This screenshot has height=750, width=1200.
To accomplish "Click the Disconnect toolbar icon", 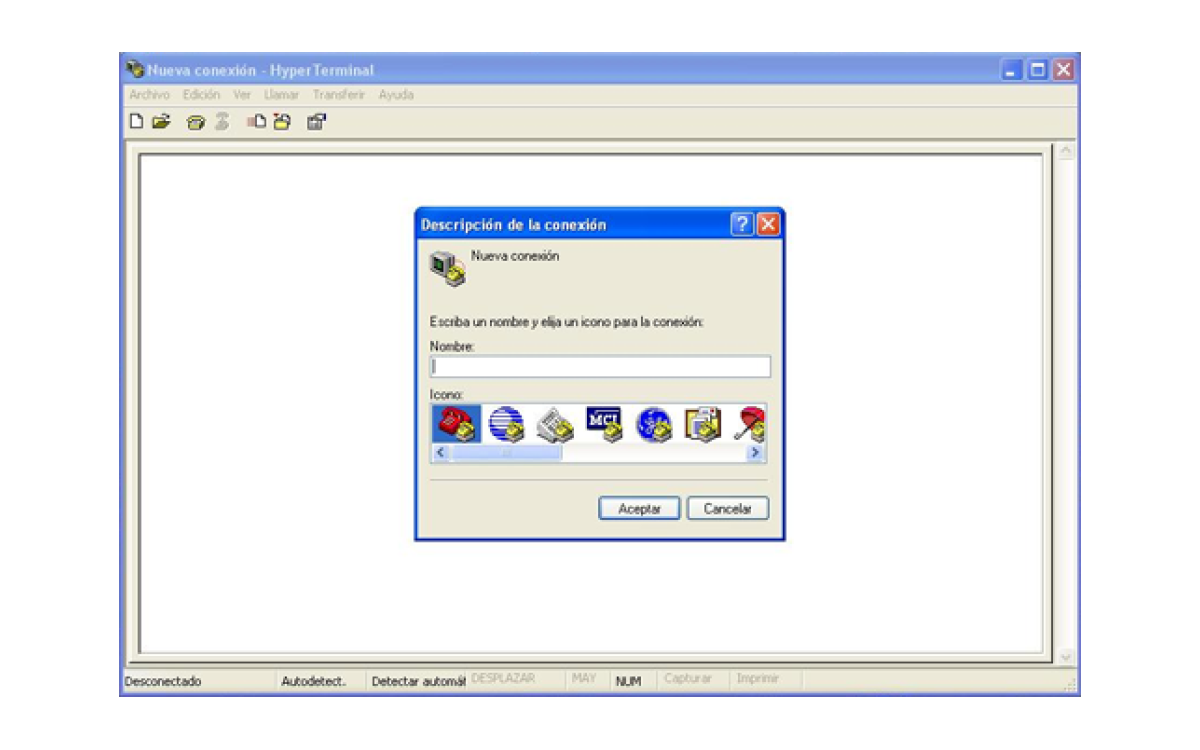I will (222, 122).
